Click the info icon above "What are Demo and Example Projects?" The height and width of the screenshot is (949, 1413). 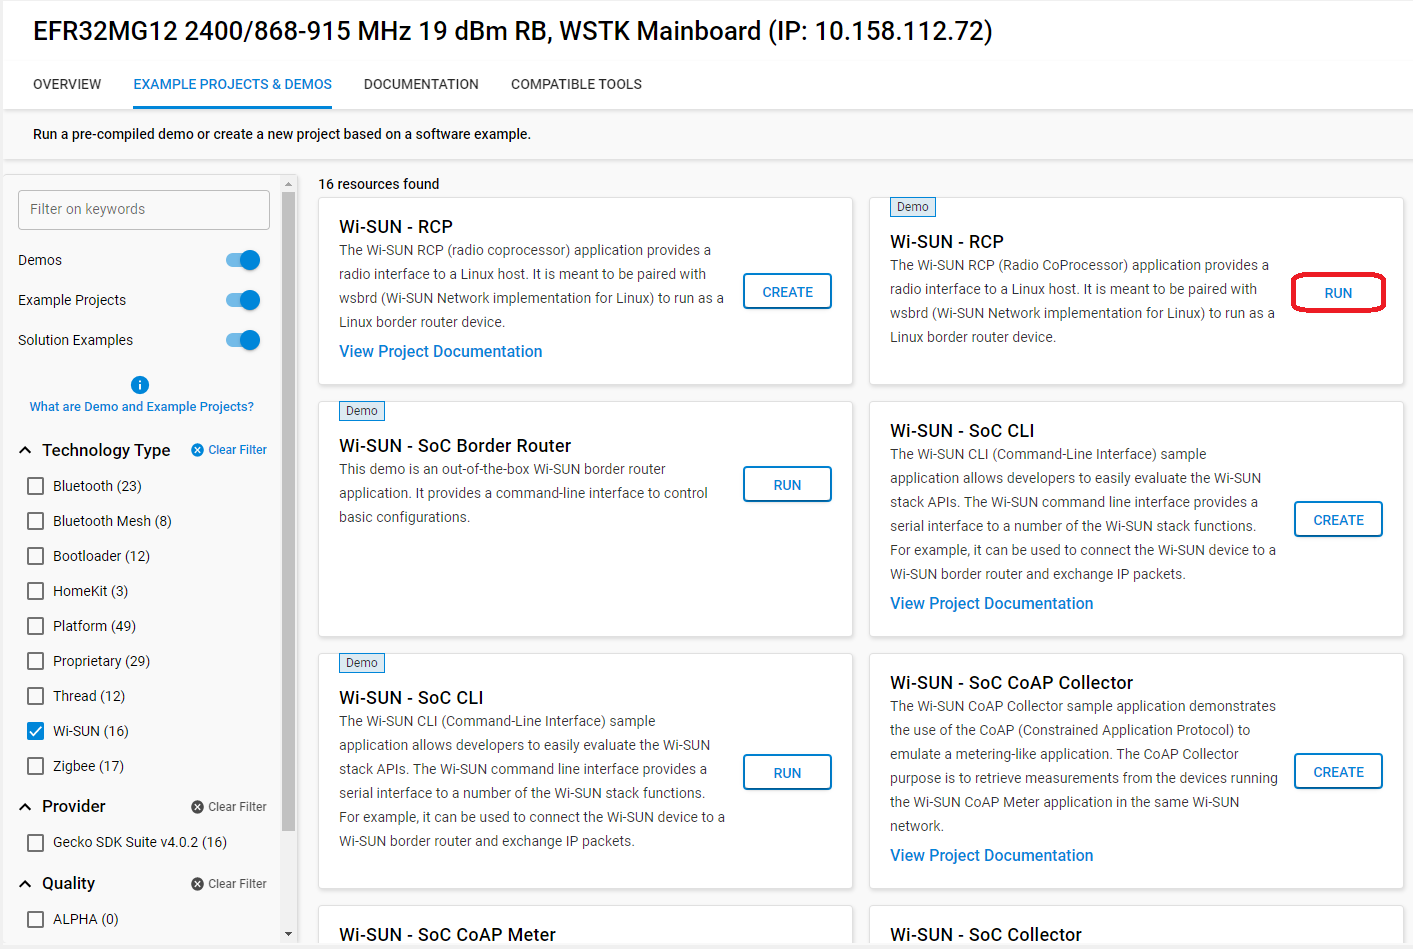click(140, 384)
